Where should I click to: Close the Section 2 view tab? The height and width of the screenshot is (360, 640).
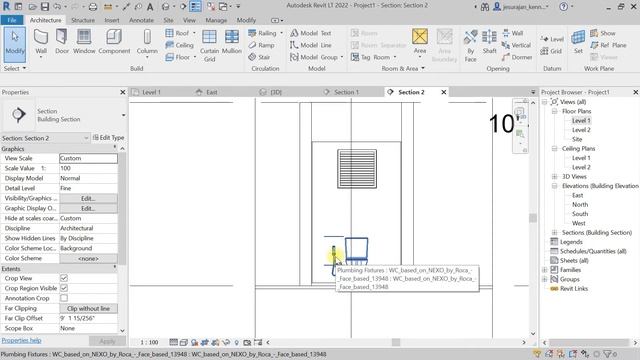pyautogui.click(x=443, y=92)
